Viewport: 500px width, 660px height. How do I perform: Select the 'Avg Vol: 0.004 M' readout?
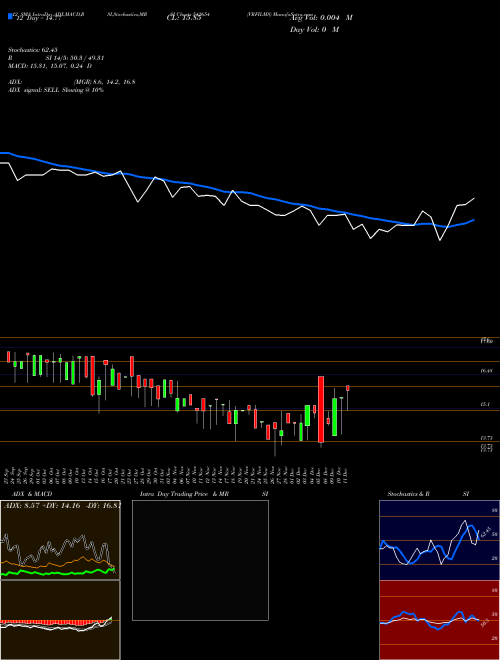tap(321, 18)
